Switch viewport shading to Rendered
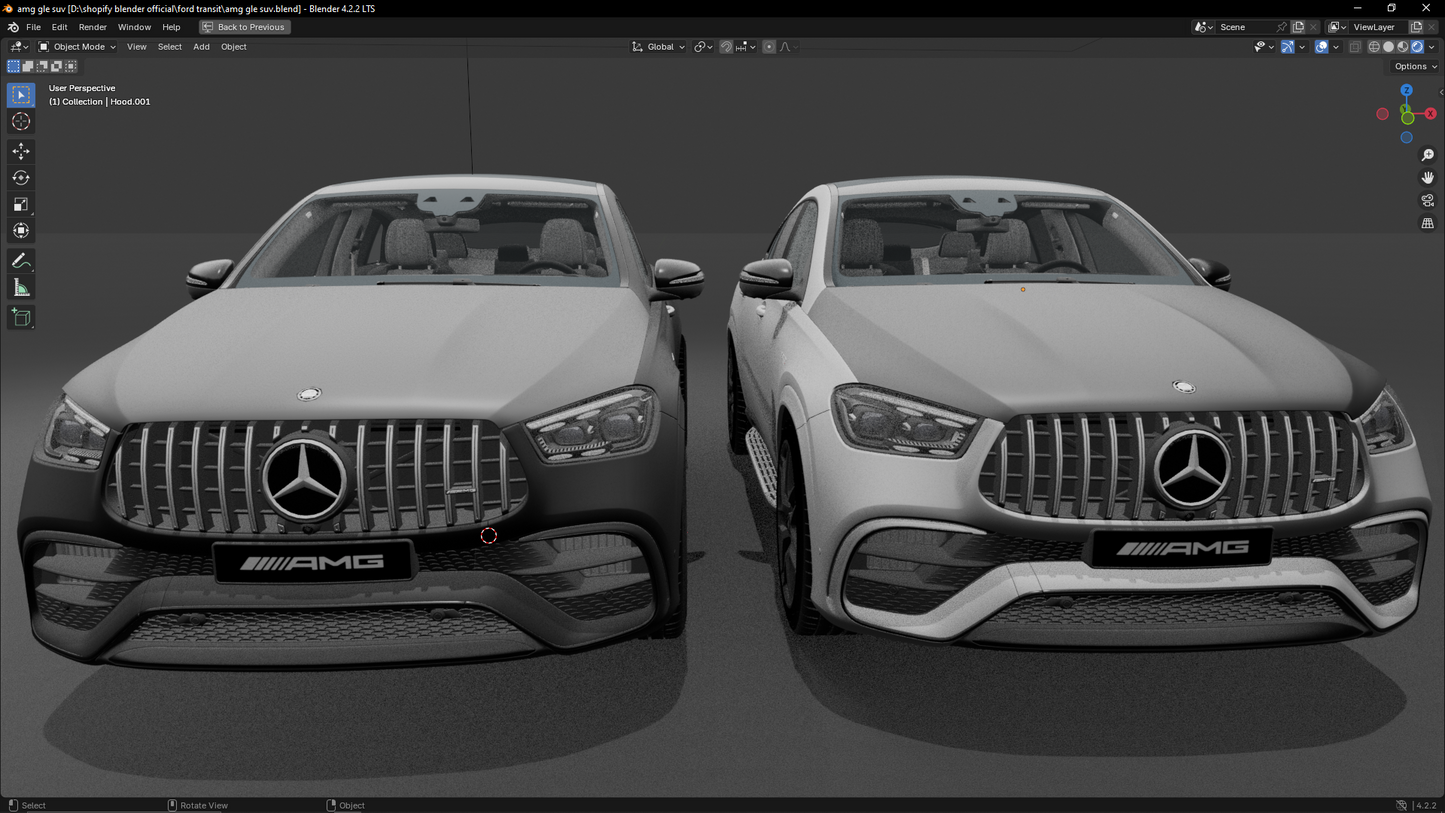Viewport: 1445px width, 813px height. click(1417, 46)
